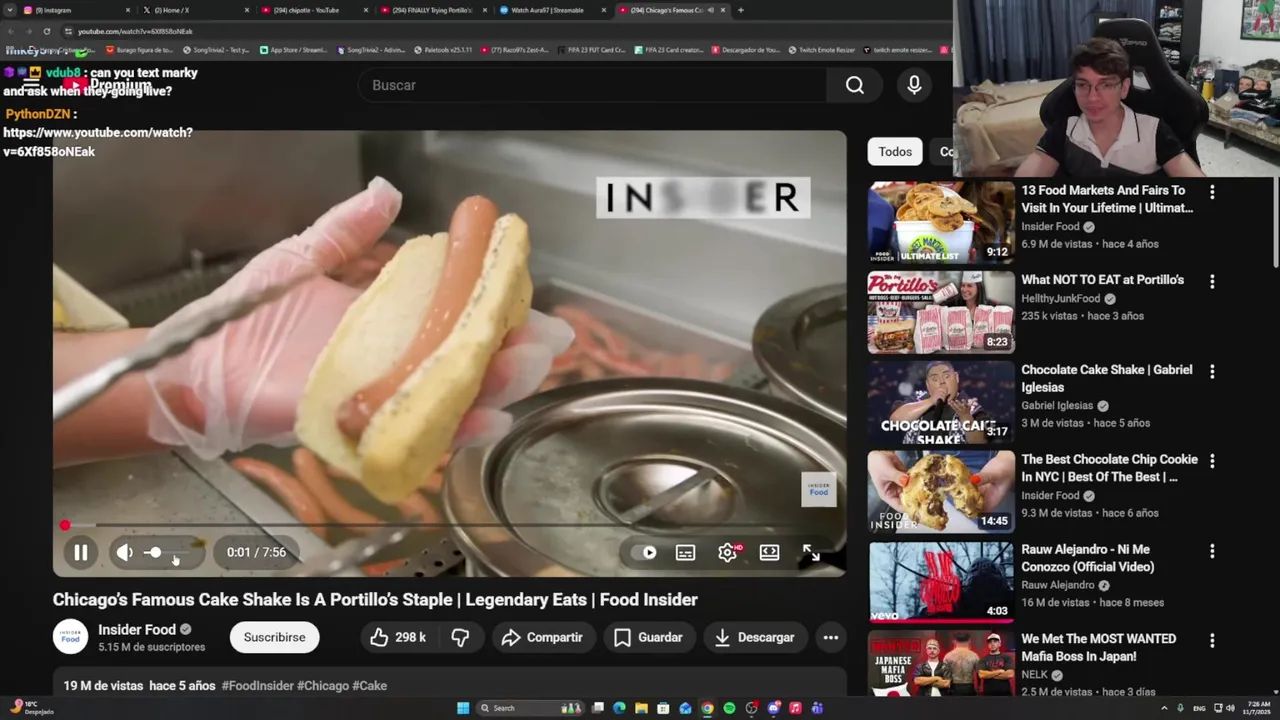1280x720 pixels.
Task: Click the #Chicago hashtag
Action: [323, 686]
